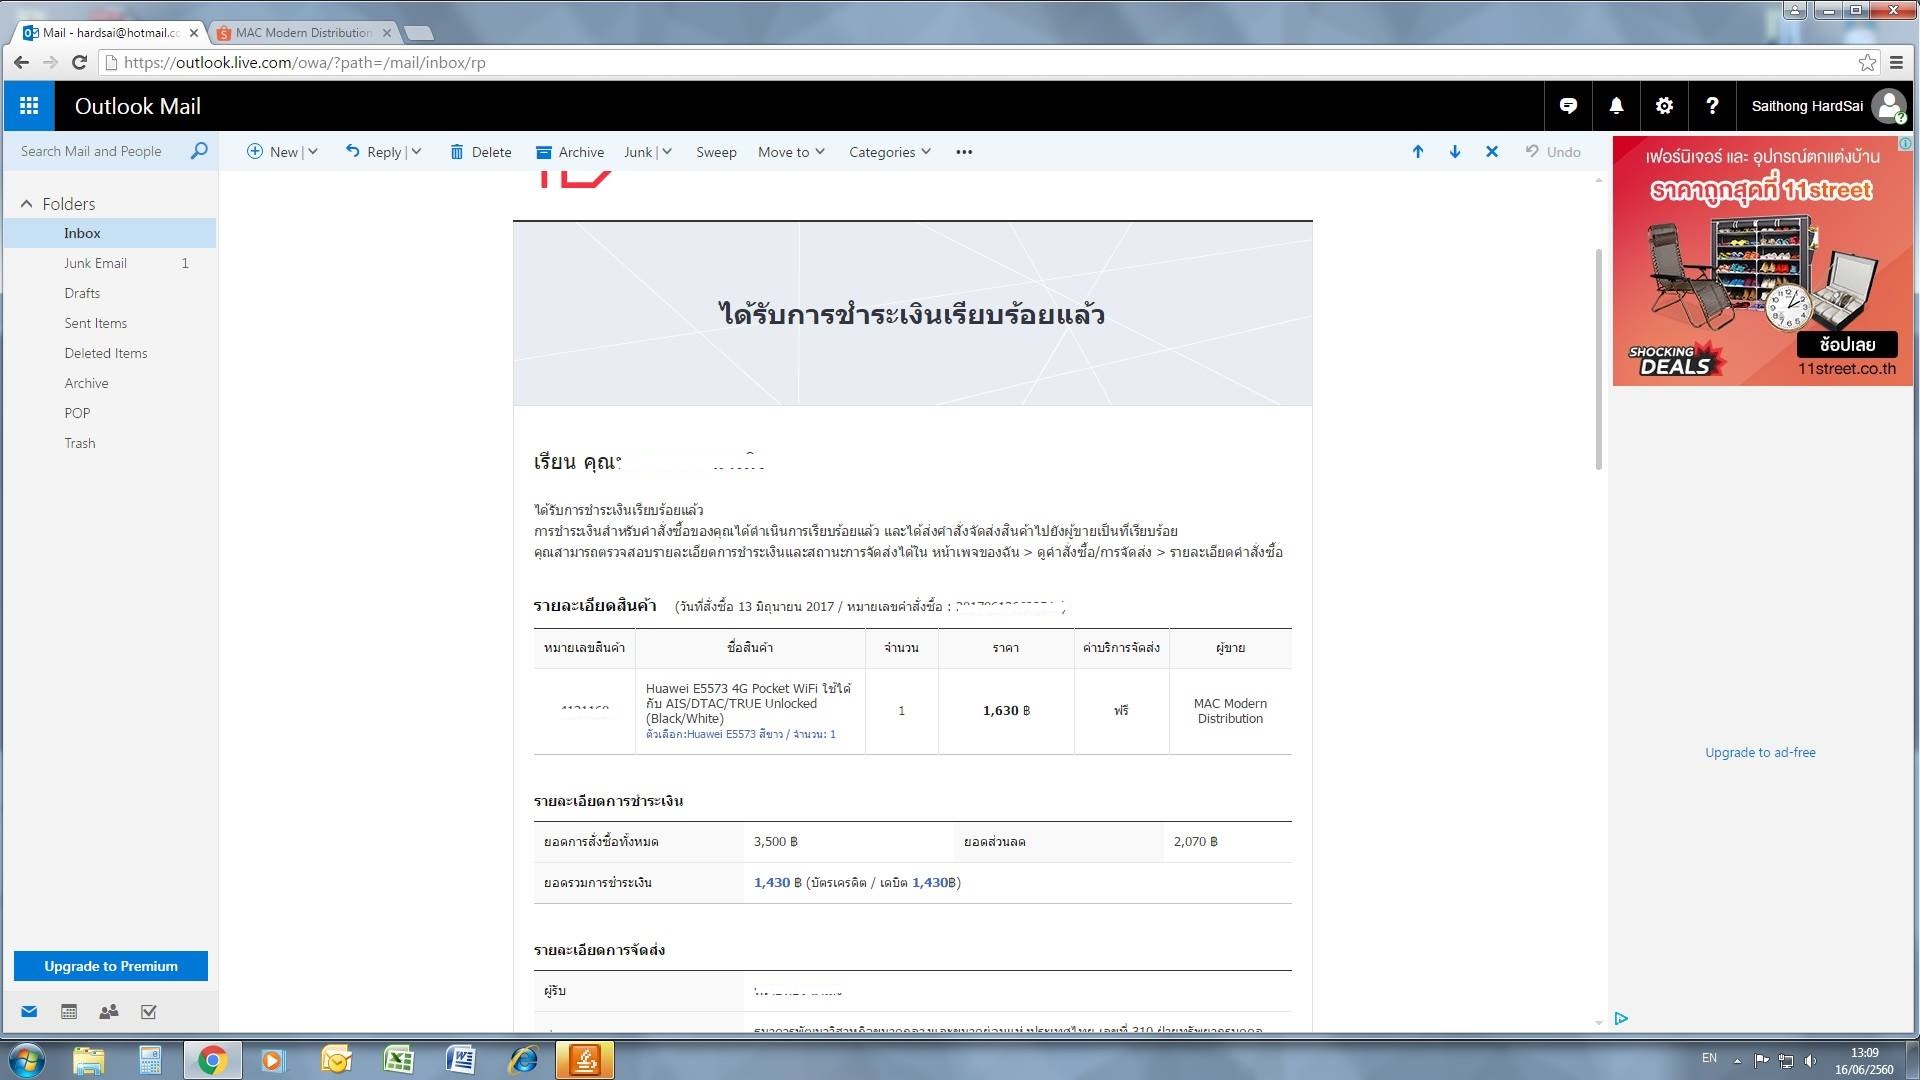Open the Junk dropdown arrow

(x=667, y=152)
